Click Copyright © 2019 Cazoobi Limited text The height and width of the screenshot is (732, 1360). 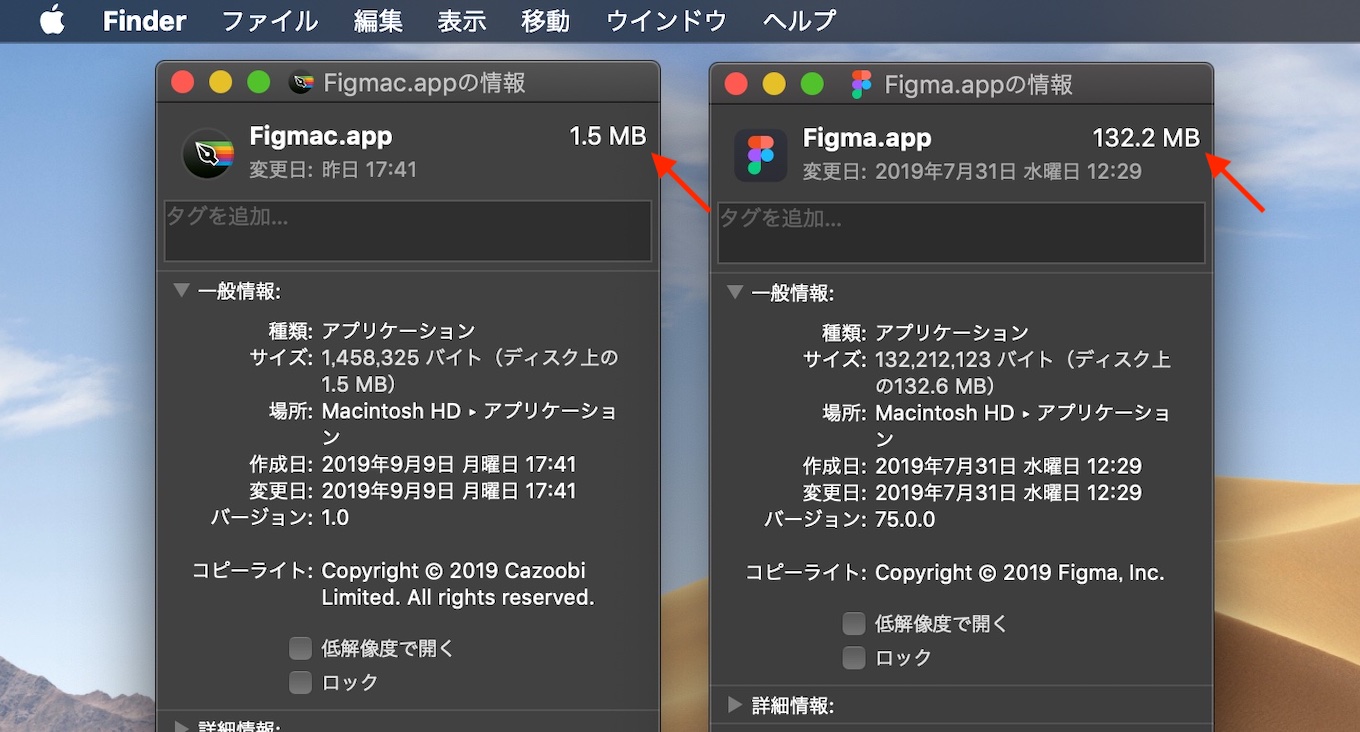click(458, 584)
